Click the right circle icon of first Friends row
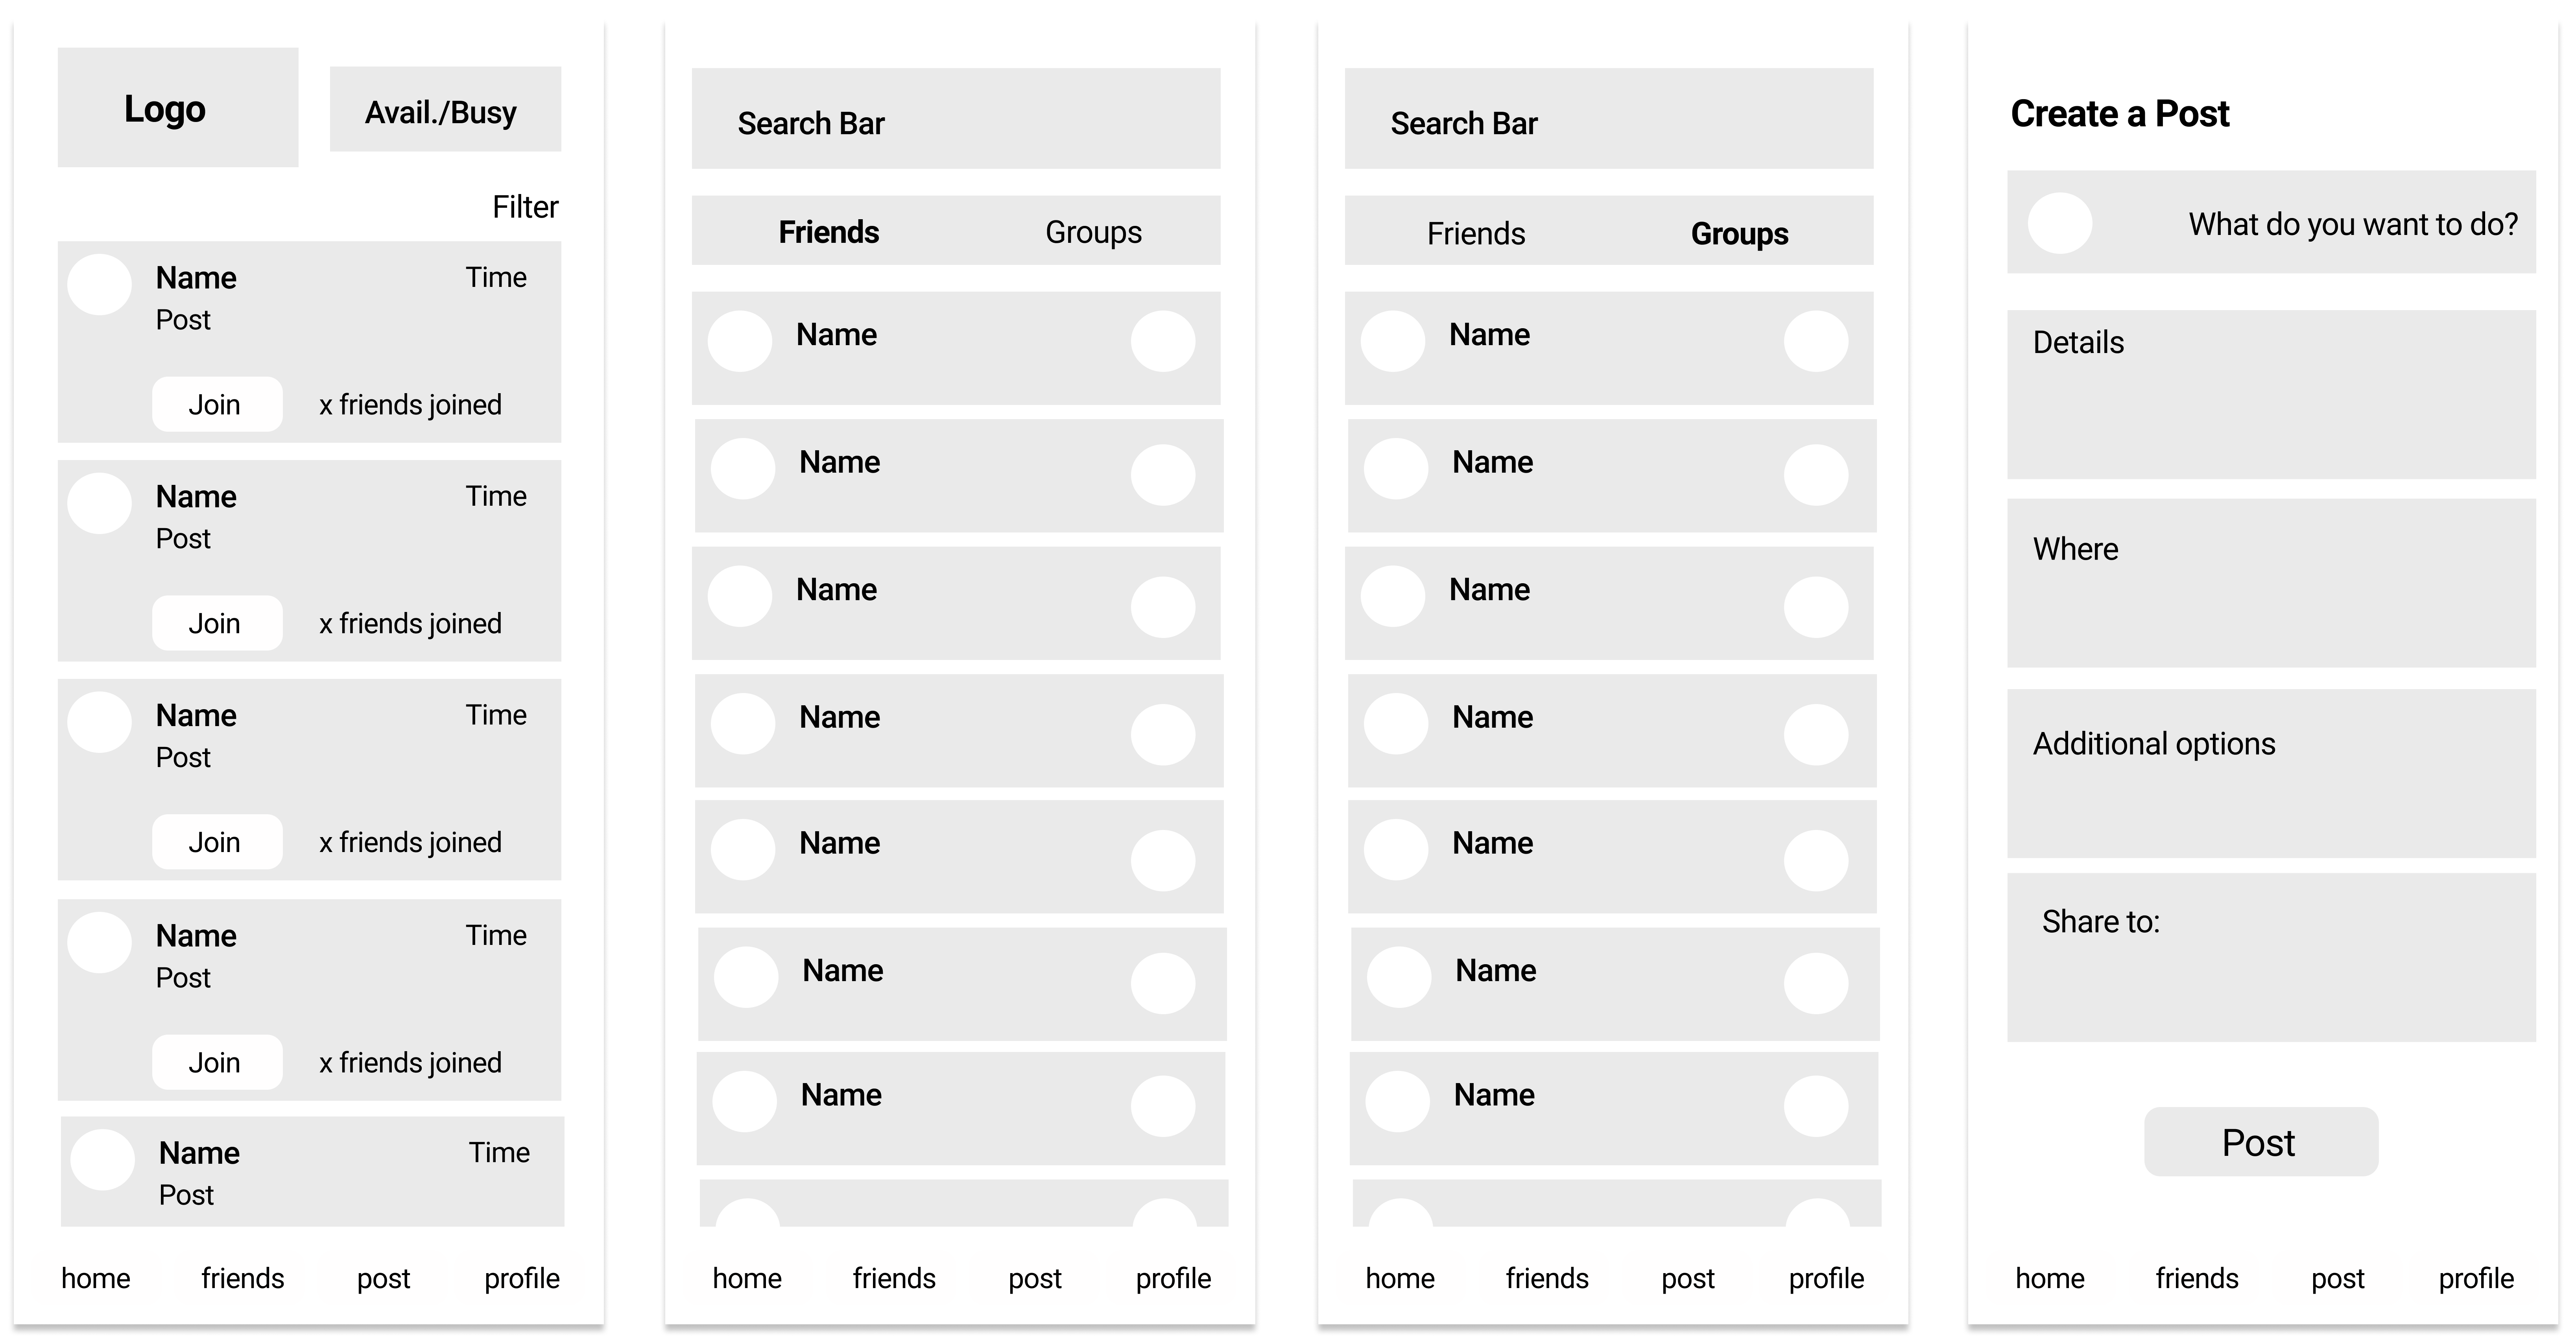Screen dimensions: 2576x1342 (x=1163, y=341)
